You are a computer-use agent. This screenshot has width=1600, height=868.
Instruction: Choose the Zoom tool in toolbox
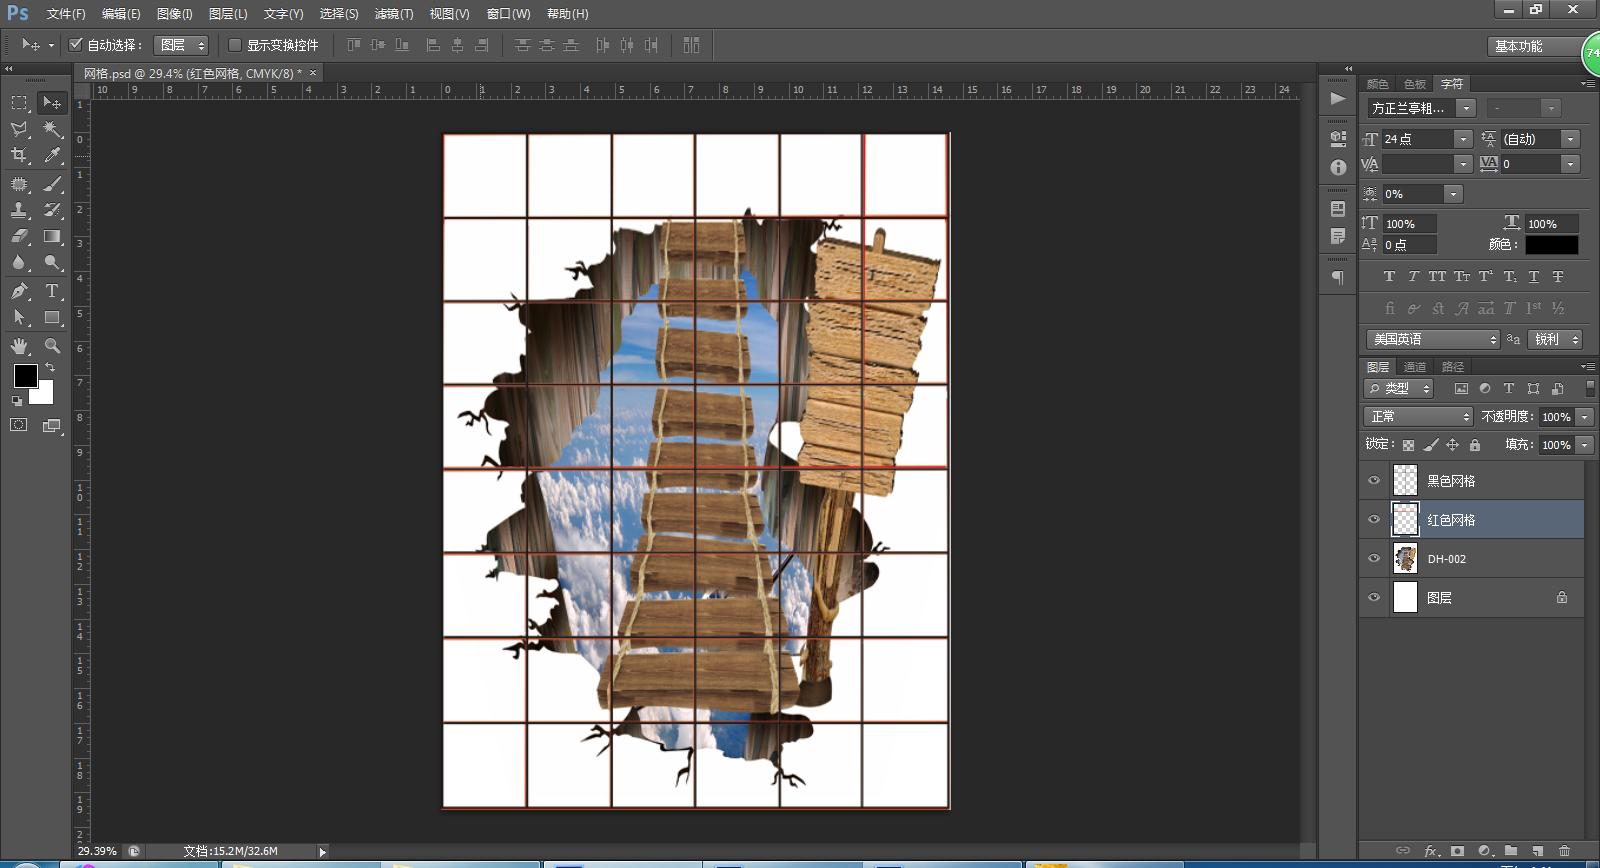click(52, 346)
